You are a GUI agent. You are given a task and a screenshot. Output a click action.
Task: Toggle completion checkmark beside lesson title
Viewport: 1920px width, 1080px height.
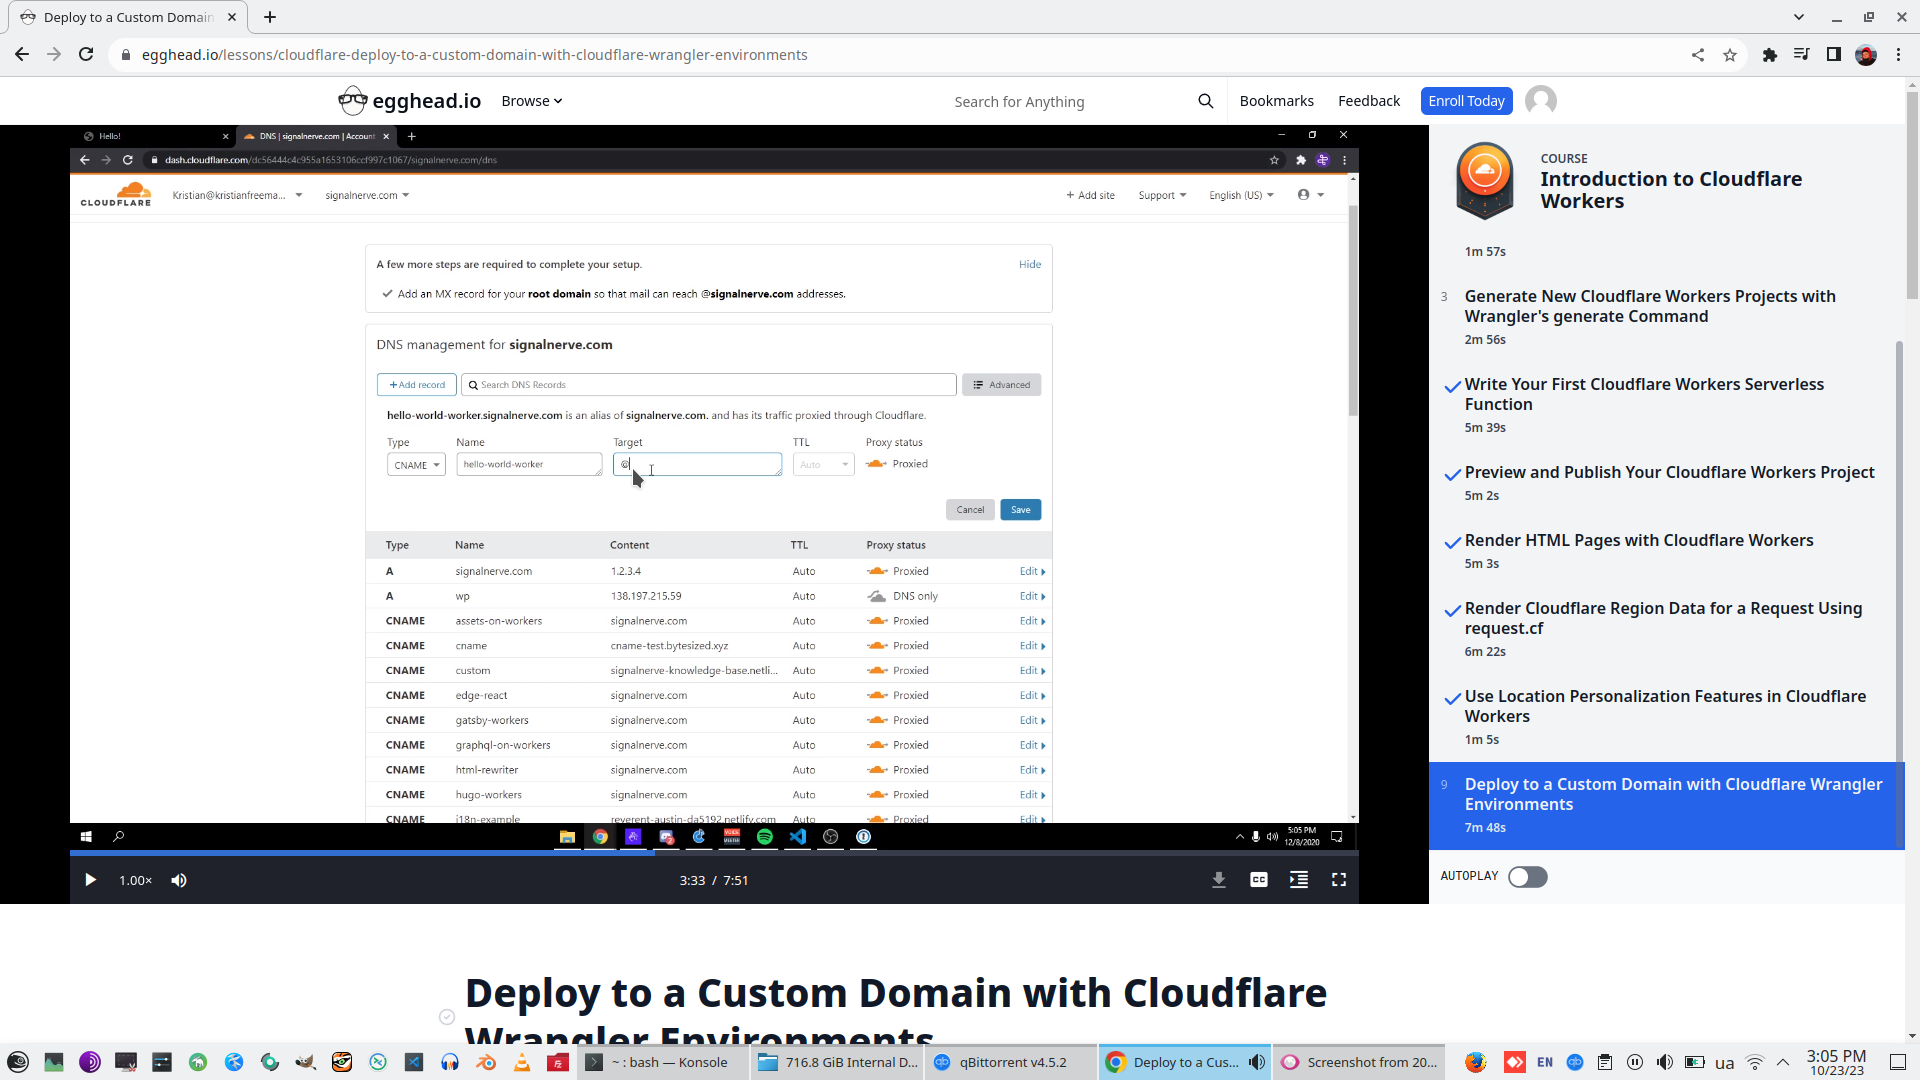pos(447,1017)
